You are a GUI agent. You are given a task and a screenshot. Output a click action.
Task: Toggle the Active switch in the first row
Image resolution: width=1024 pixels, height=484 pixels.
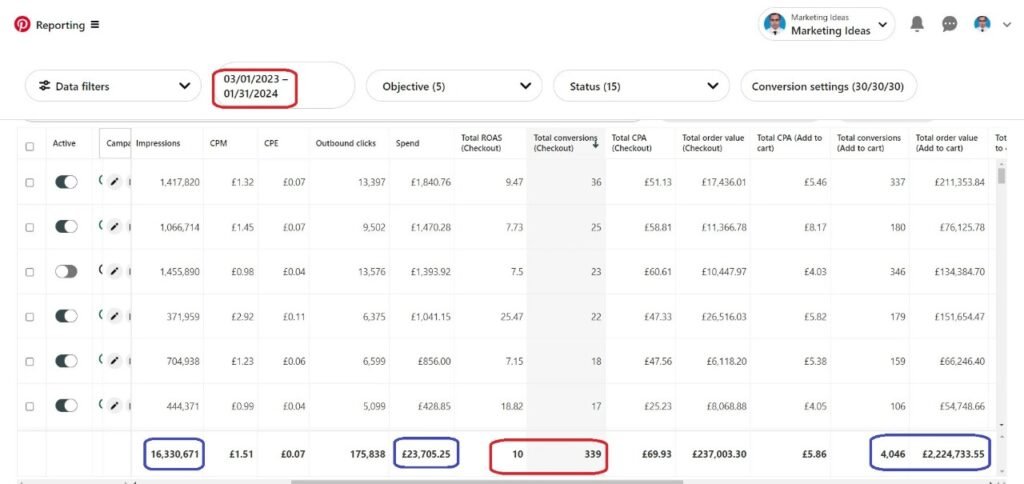click(x=66, y=183)
